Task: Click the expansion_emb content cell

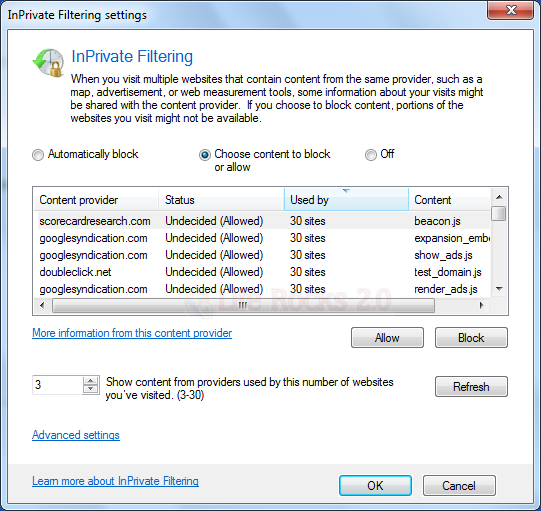Action: point(452,238)
